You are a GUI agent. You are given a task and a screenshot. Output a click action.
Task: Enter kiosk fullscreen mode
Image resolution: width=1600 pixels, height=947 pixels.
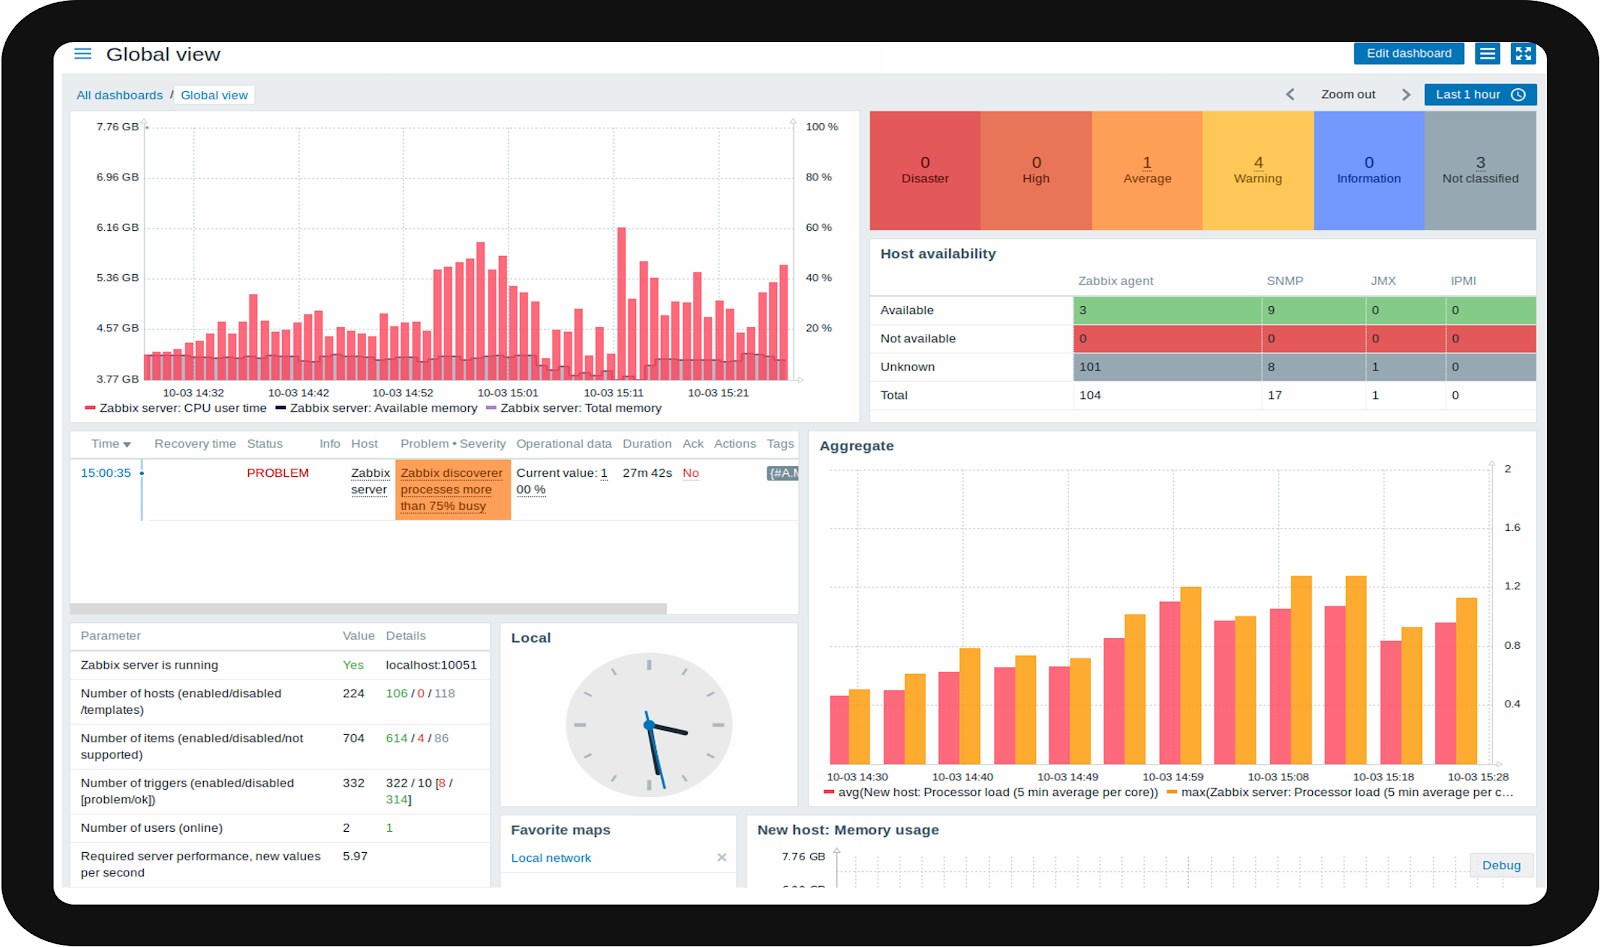coord(1523,54)
